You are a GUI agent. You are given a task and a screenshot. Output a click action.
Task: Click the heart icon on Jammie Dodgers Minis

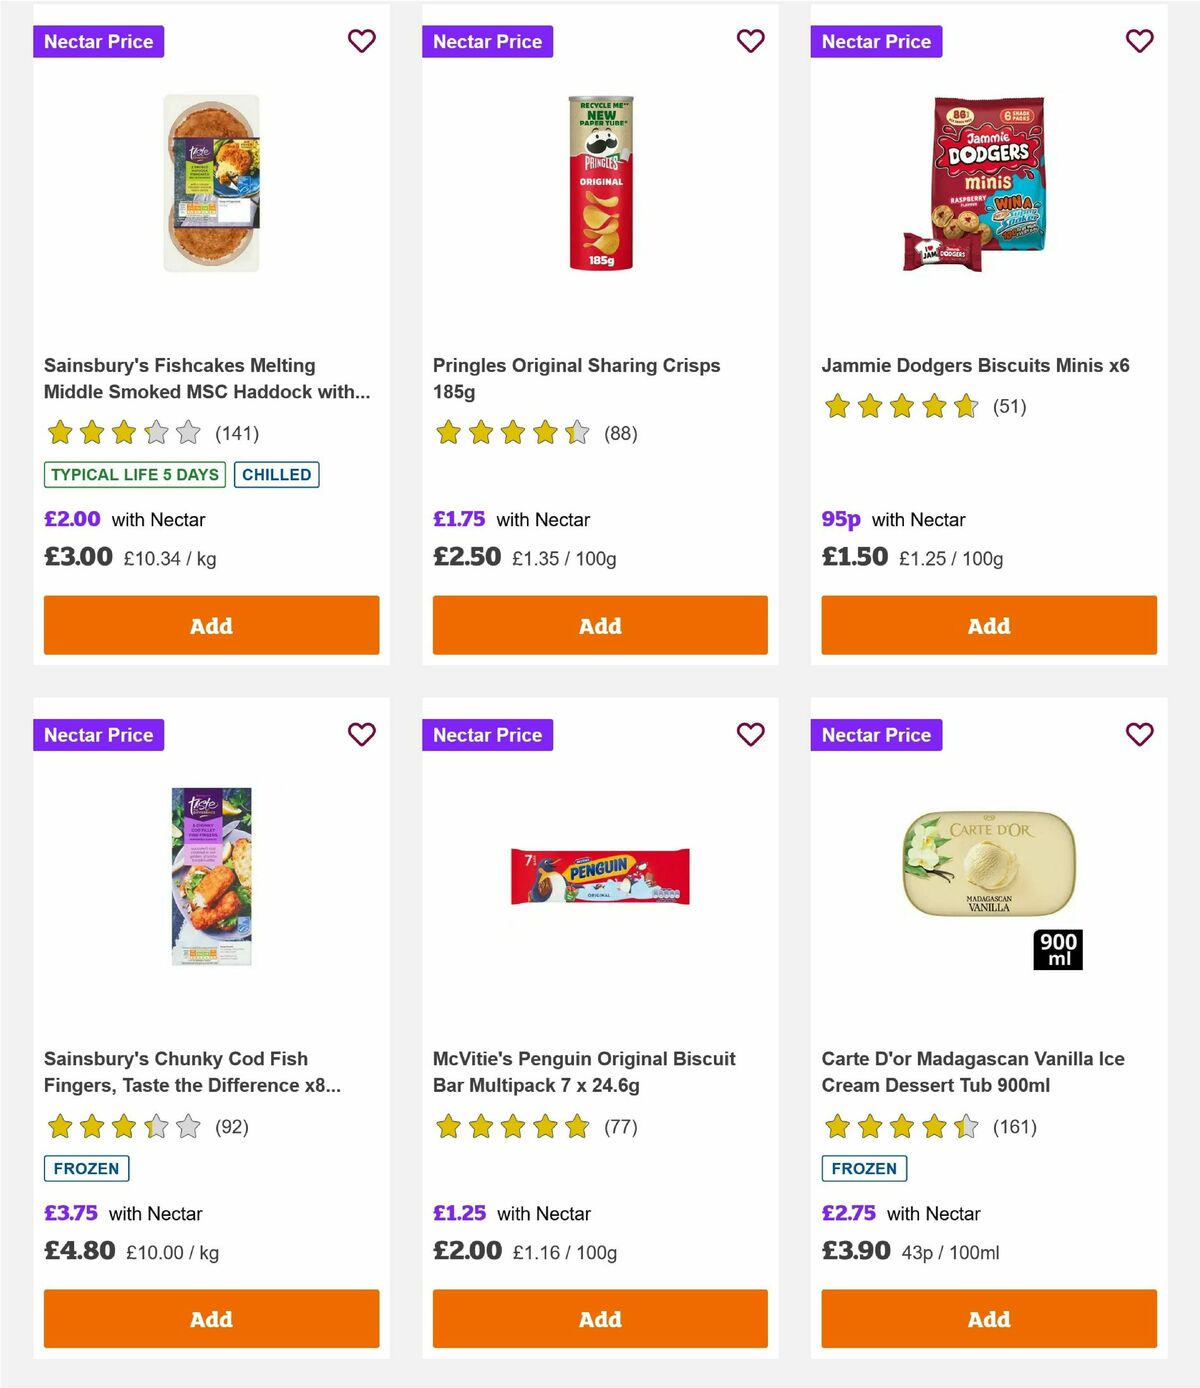click(1139, 41)
